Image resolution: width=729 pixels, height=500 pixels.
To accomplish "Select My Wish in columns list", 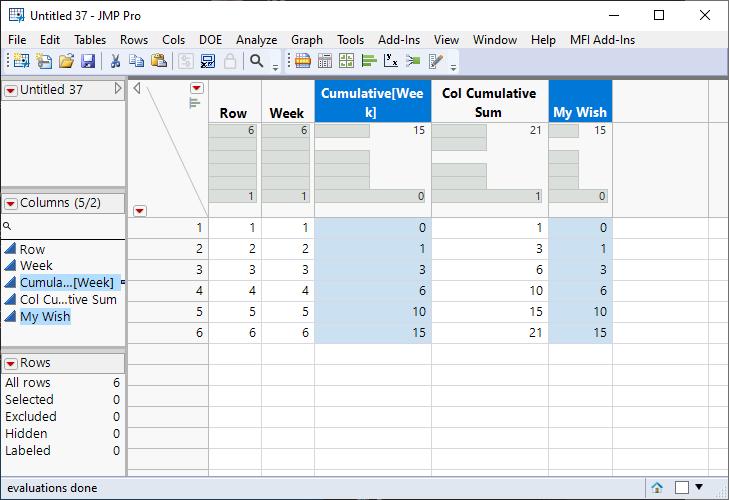I will [x=45, y=316].
